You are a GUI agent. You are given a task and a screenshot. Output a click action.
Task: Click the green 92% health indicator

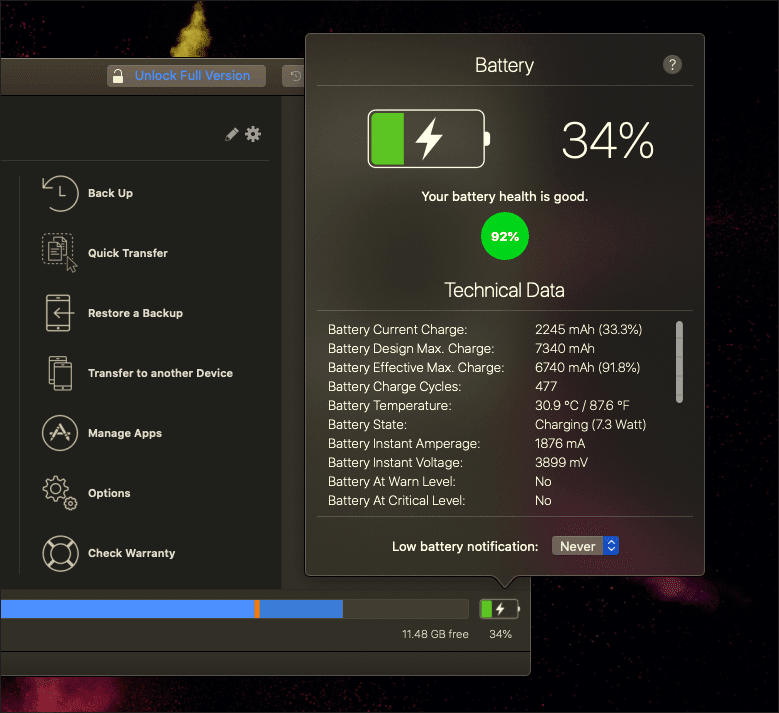[x=505, y=236]
